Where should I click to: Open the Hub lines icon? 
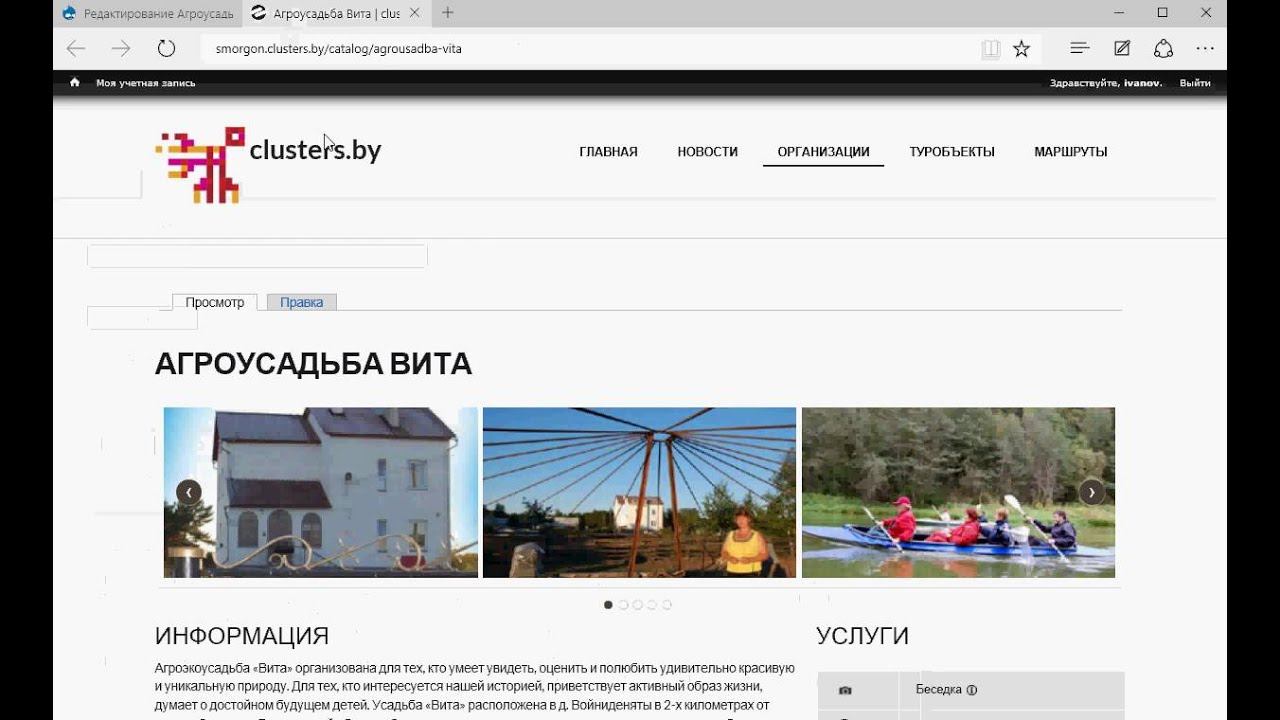1080,48
